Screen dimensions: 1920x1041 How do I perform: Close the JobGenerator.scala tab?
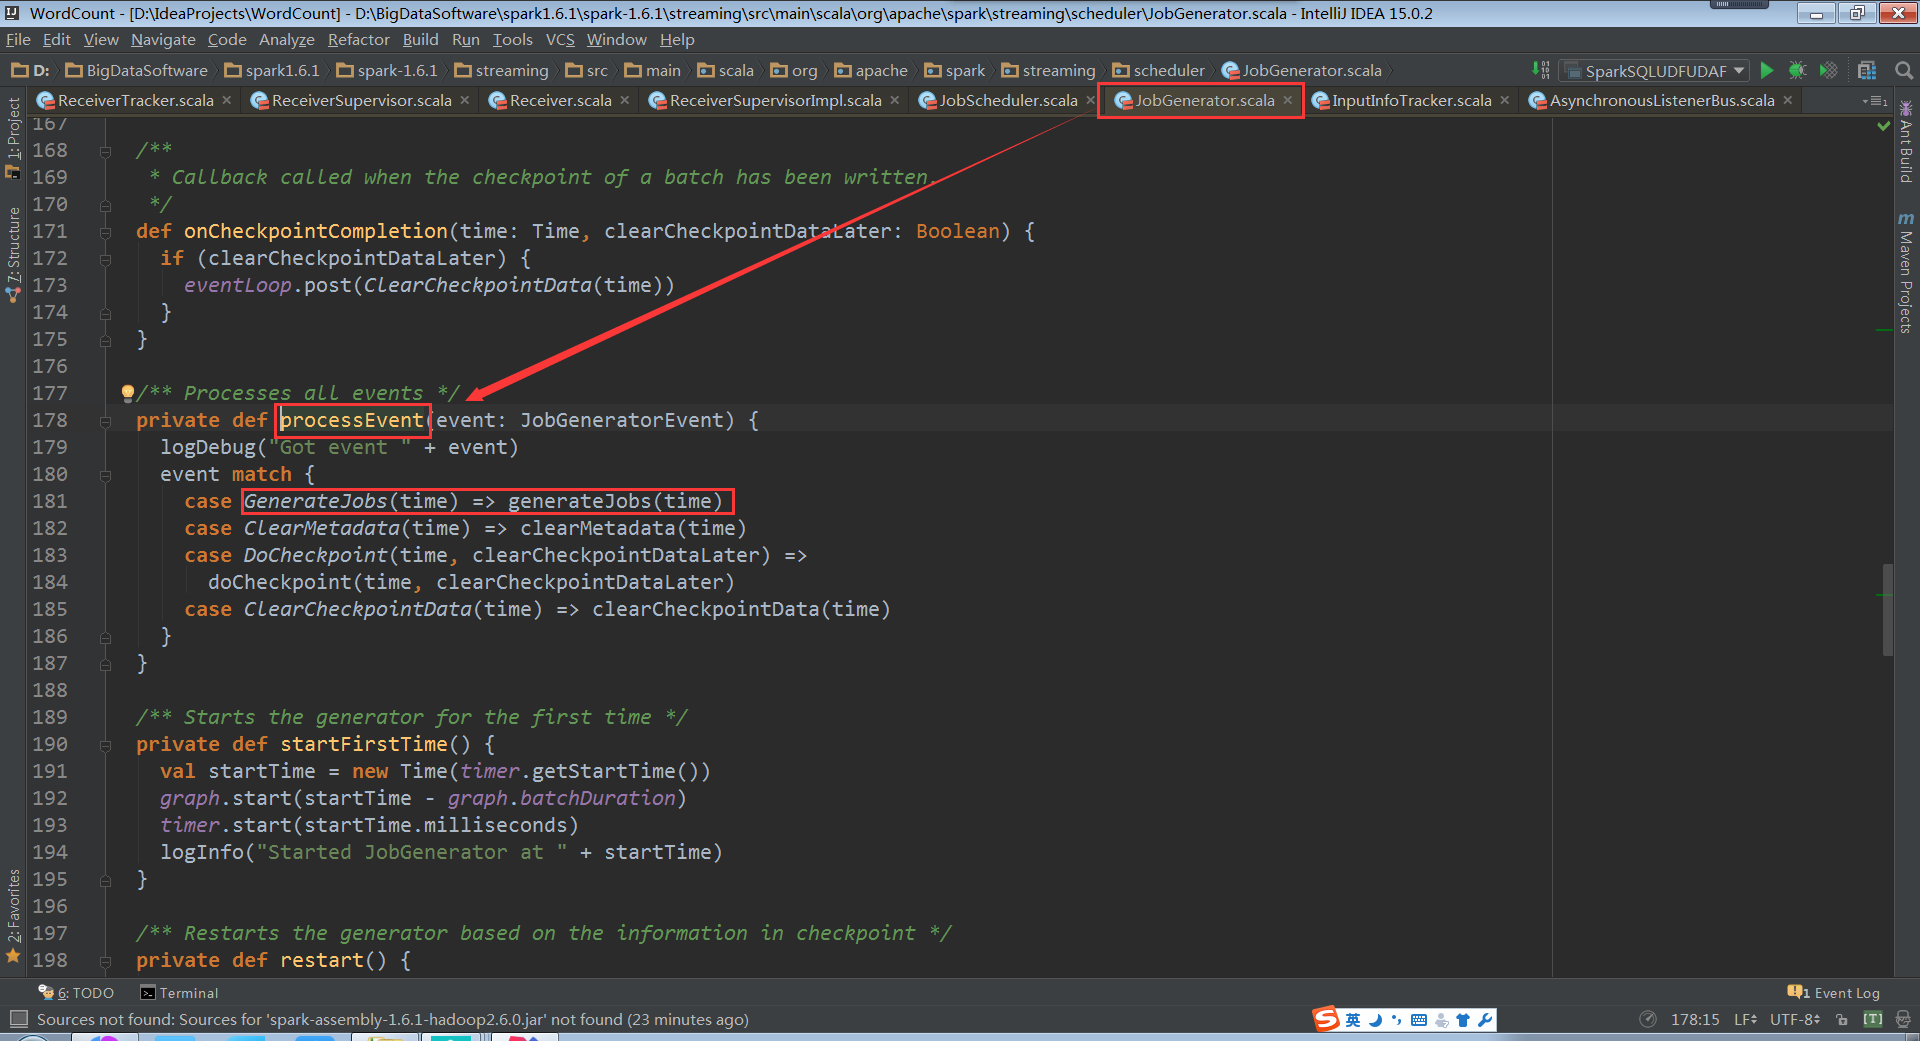tap(1288, 100)
